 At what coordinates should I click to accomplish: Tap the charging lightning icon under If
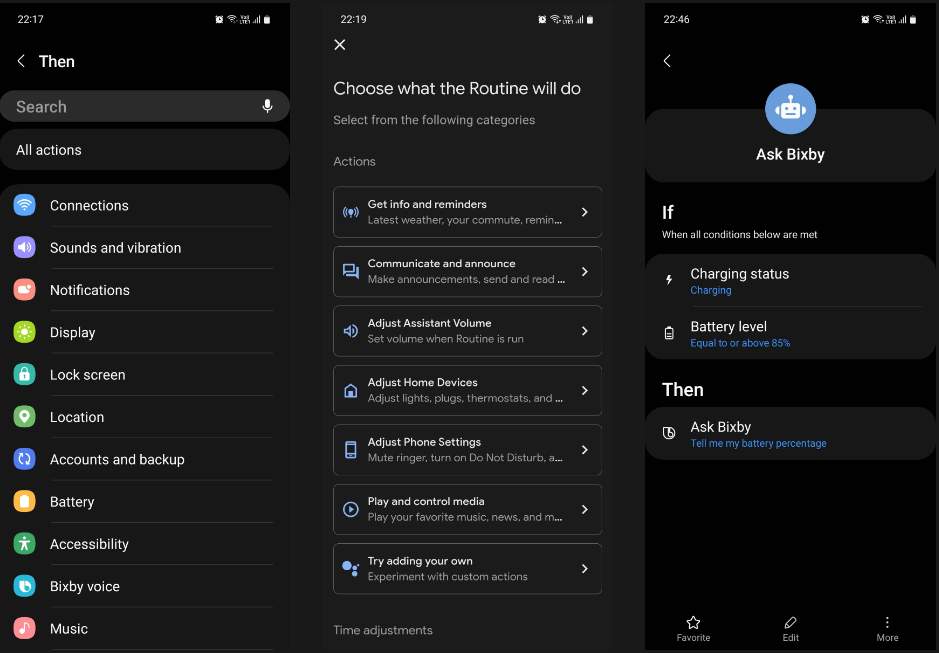coord(668,280)
